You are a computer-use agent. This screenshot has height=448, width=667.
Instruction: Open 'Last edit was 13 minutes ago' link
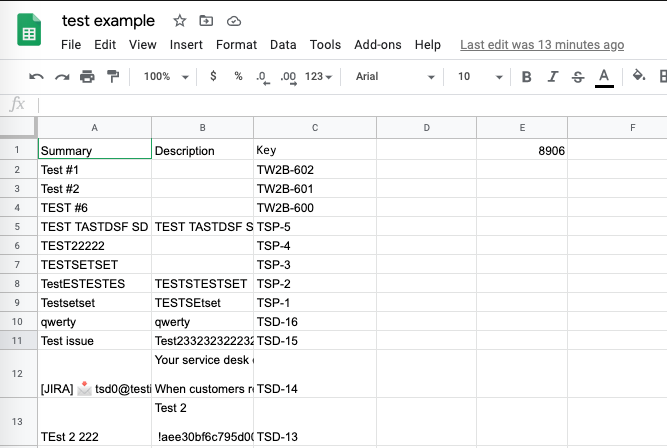(542, 45)
